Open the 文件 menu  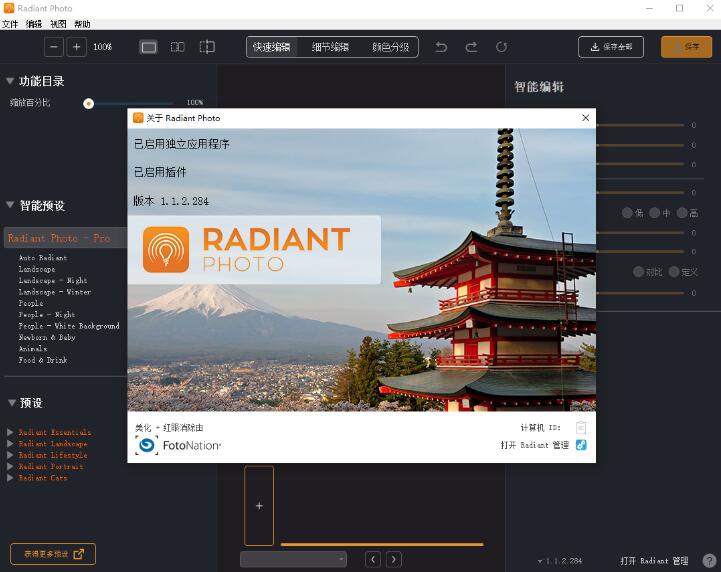tap(10, 24)
